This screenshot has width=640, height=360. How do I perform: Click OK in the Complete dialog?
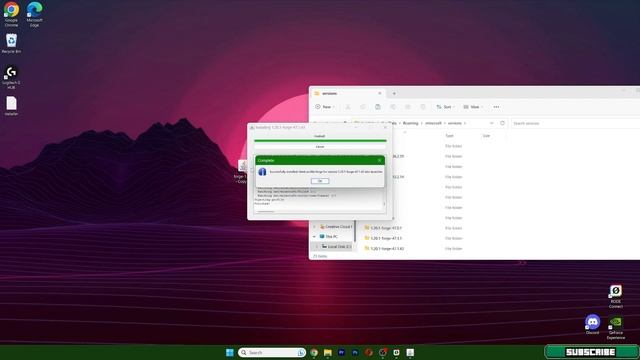click(320, 181)
